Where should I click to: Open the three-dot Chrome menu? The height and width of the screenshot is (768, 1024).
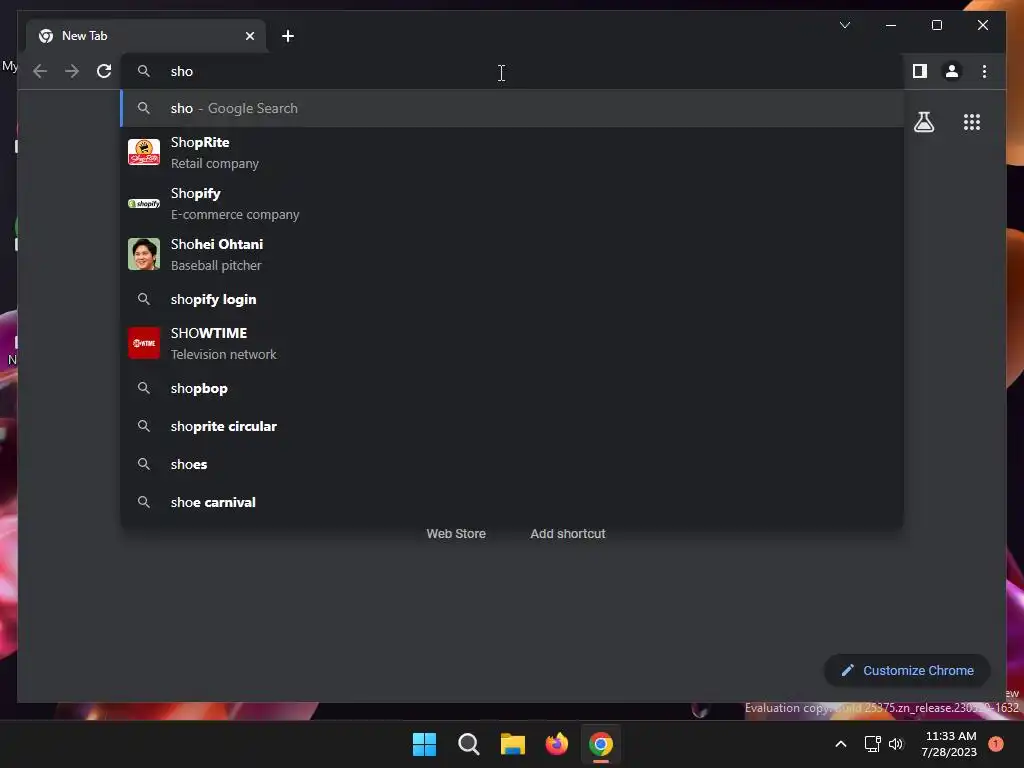pyautogui.click(x=984, y=71)
